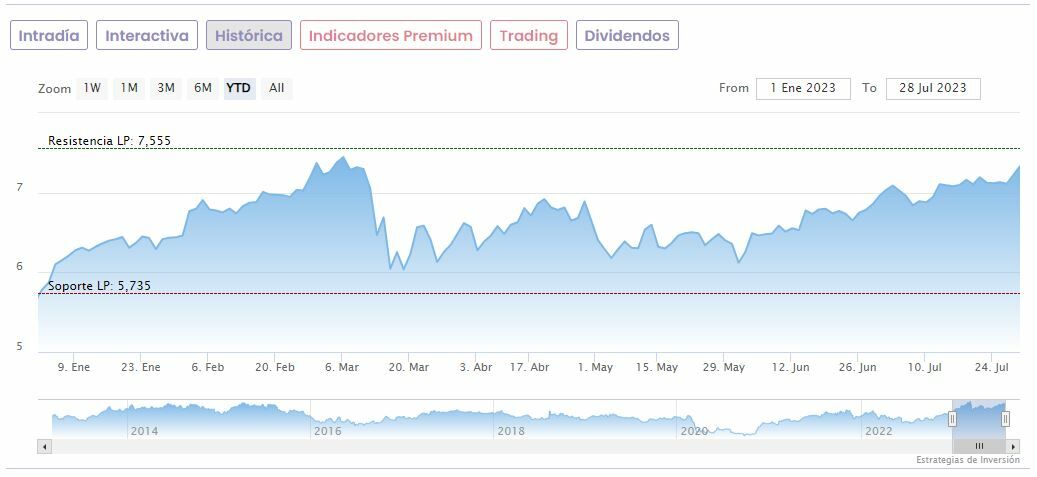Open the Indicadores Premium tab

point(390,35)
